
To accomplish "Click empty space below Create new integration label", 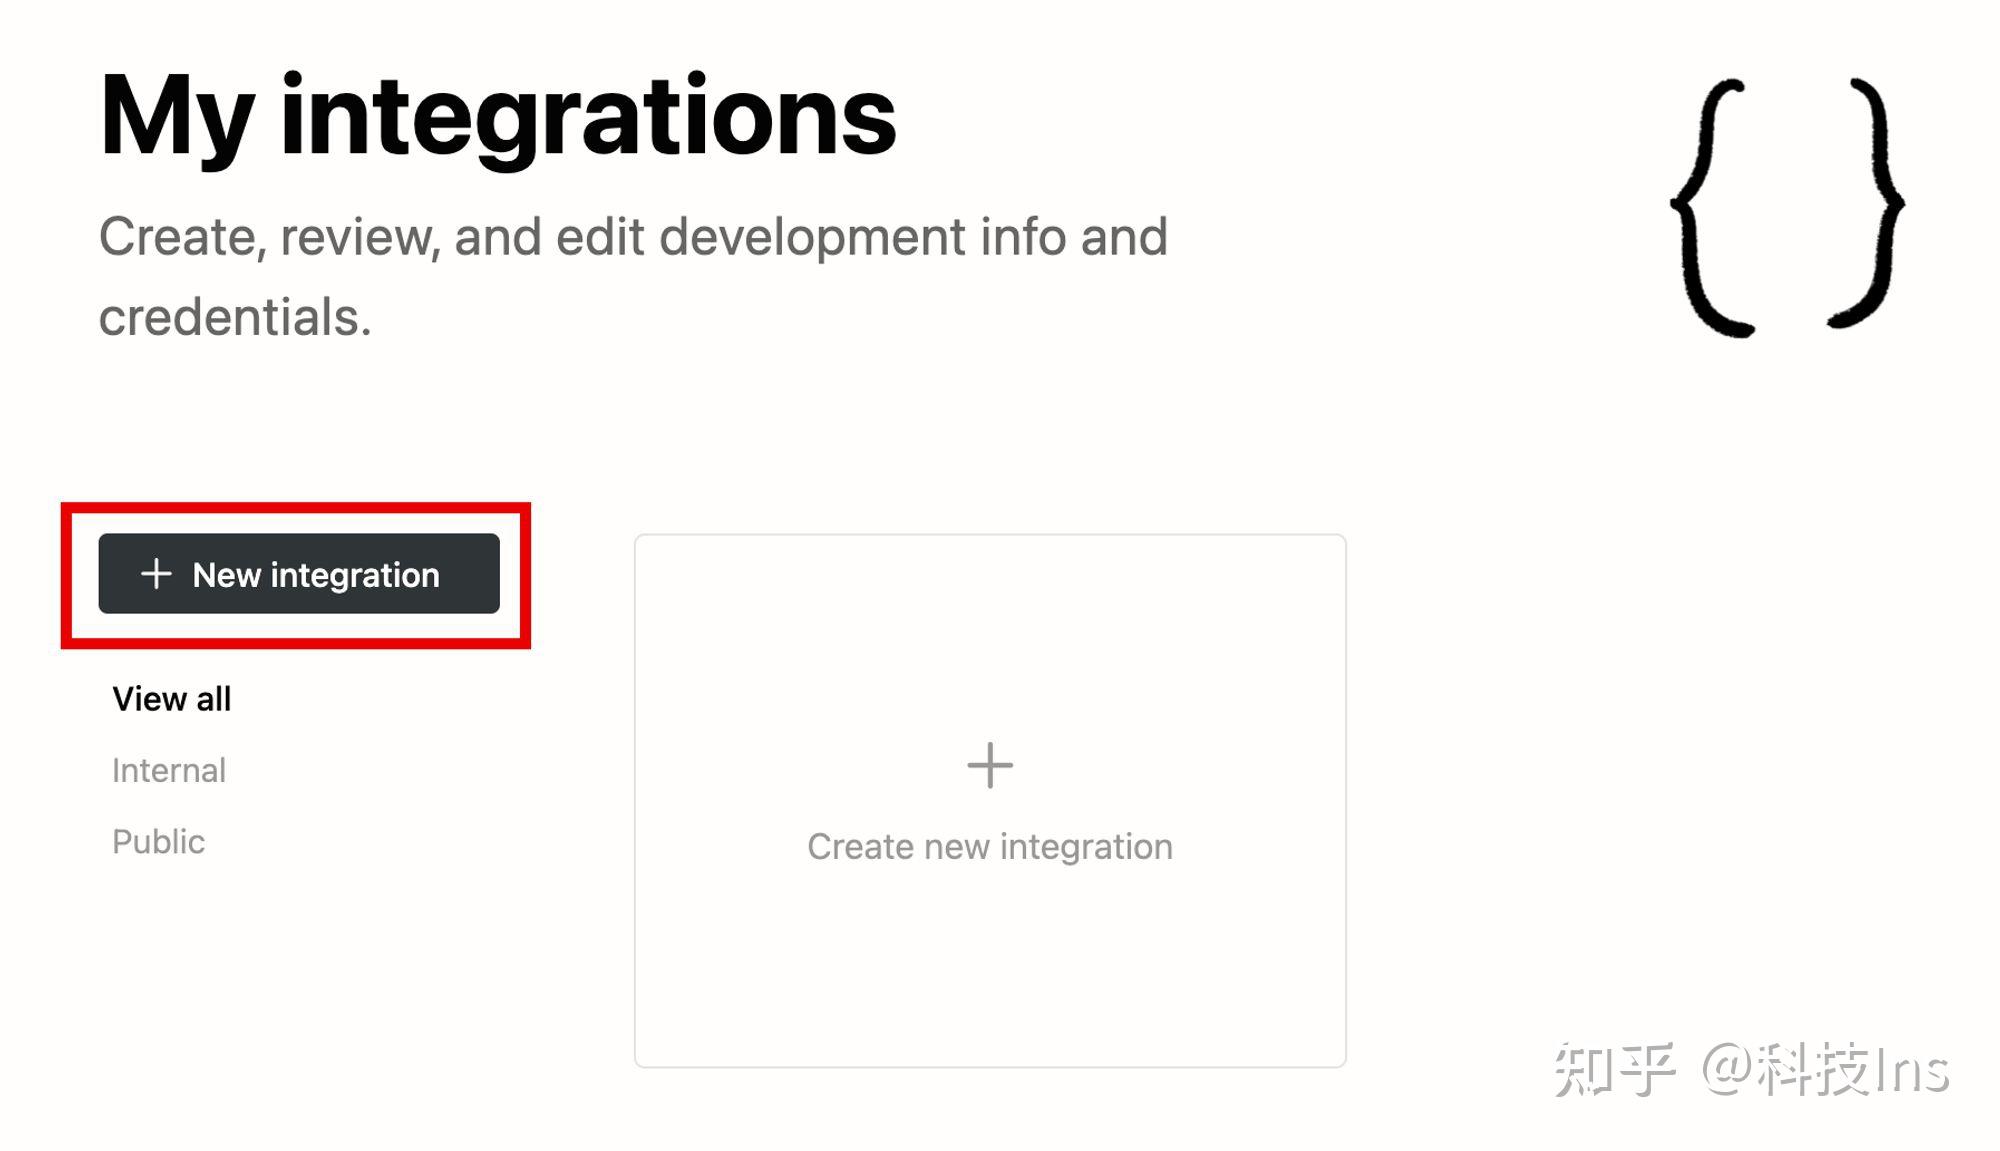I will click(x=990, y=960).
